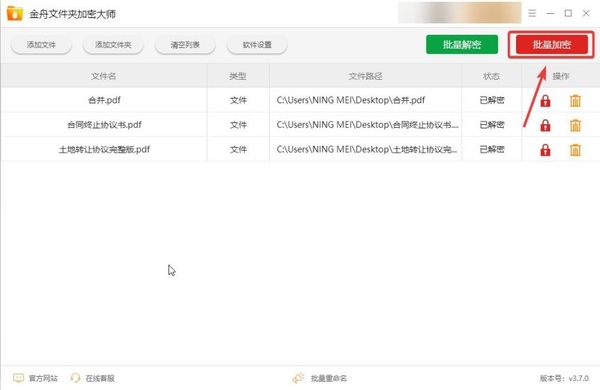Click 添加文件夹 button
Viewport: 600px width, 390px height.
113,45
